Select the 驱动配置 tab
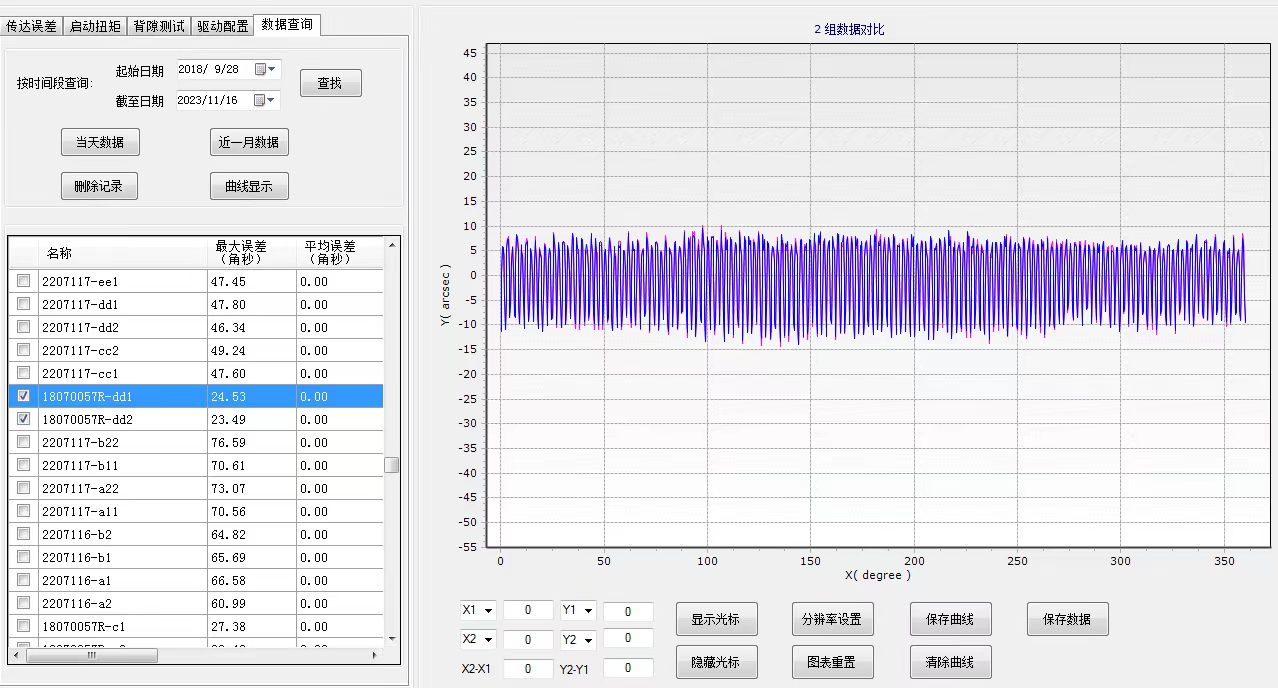 222,26
